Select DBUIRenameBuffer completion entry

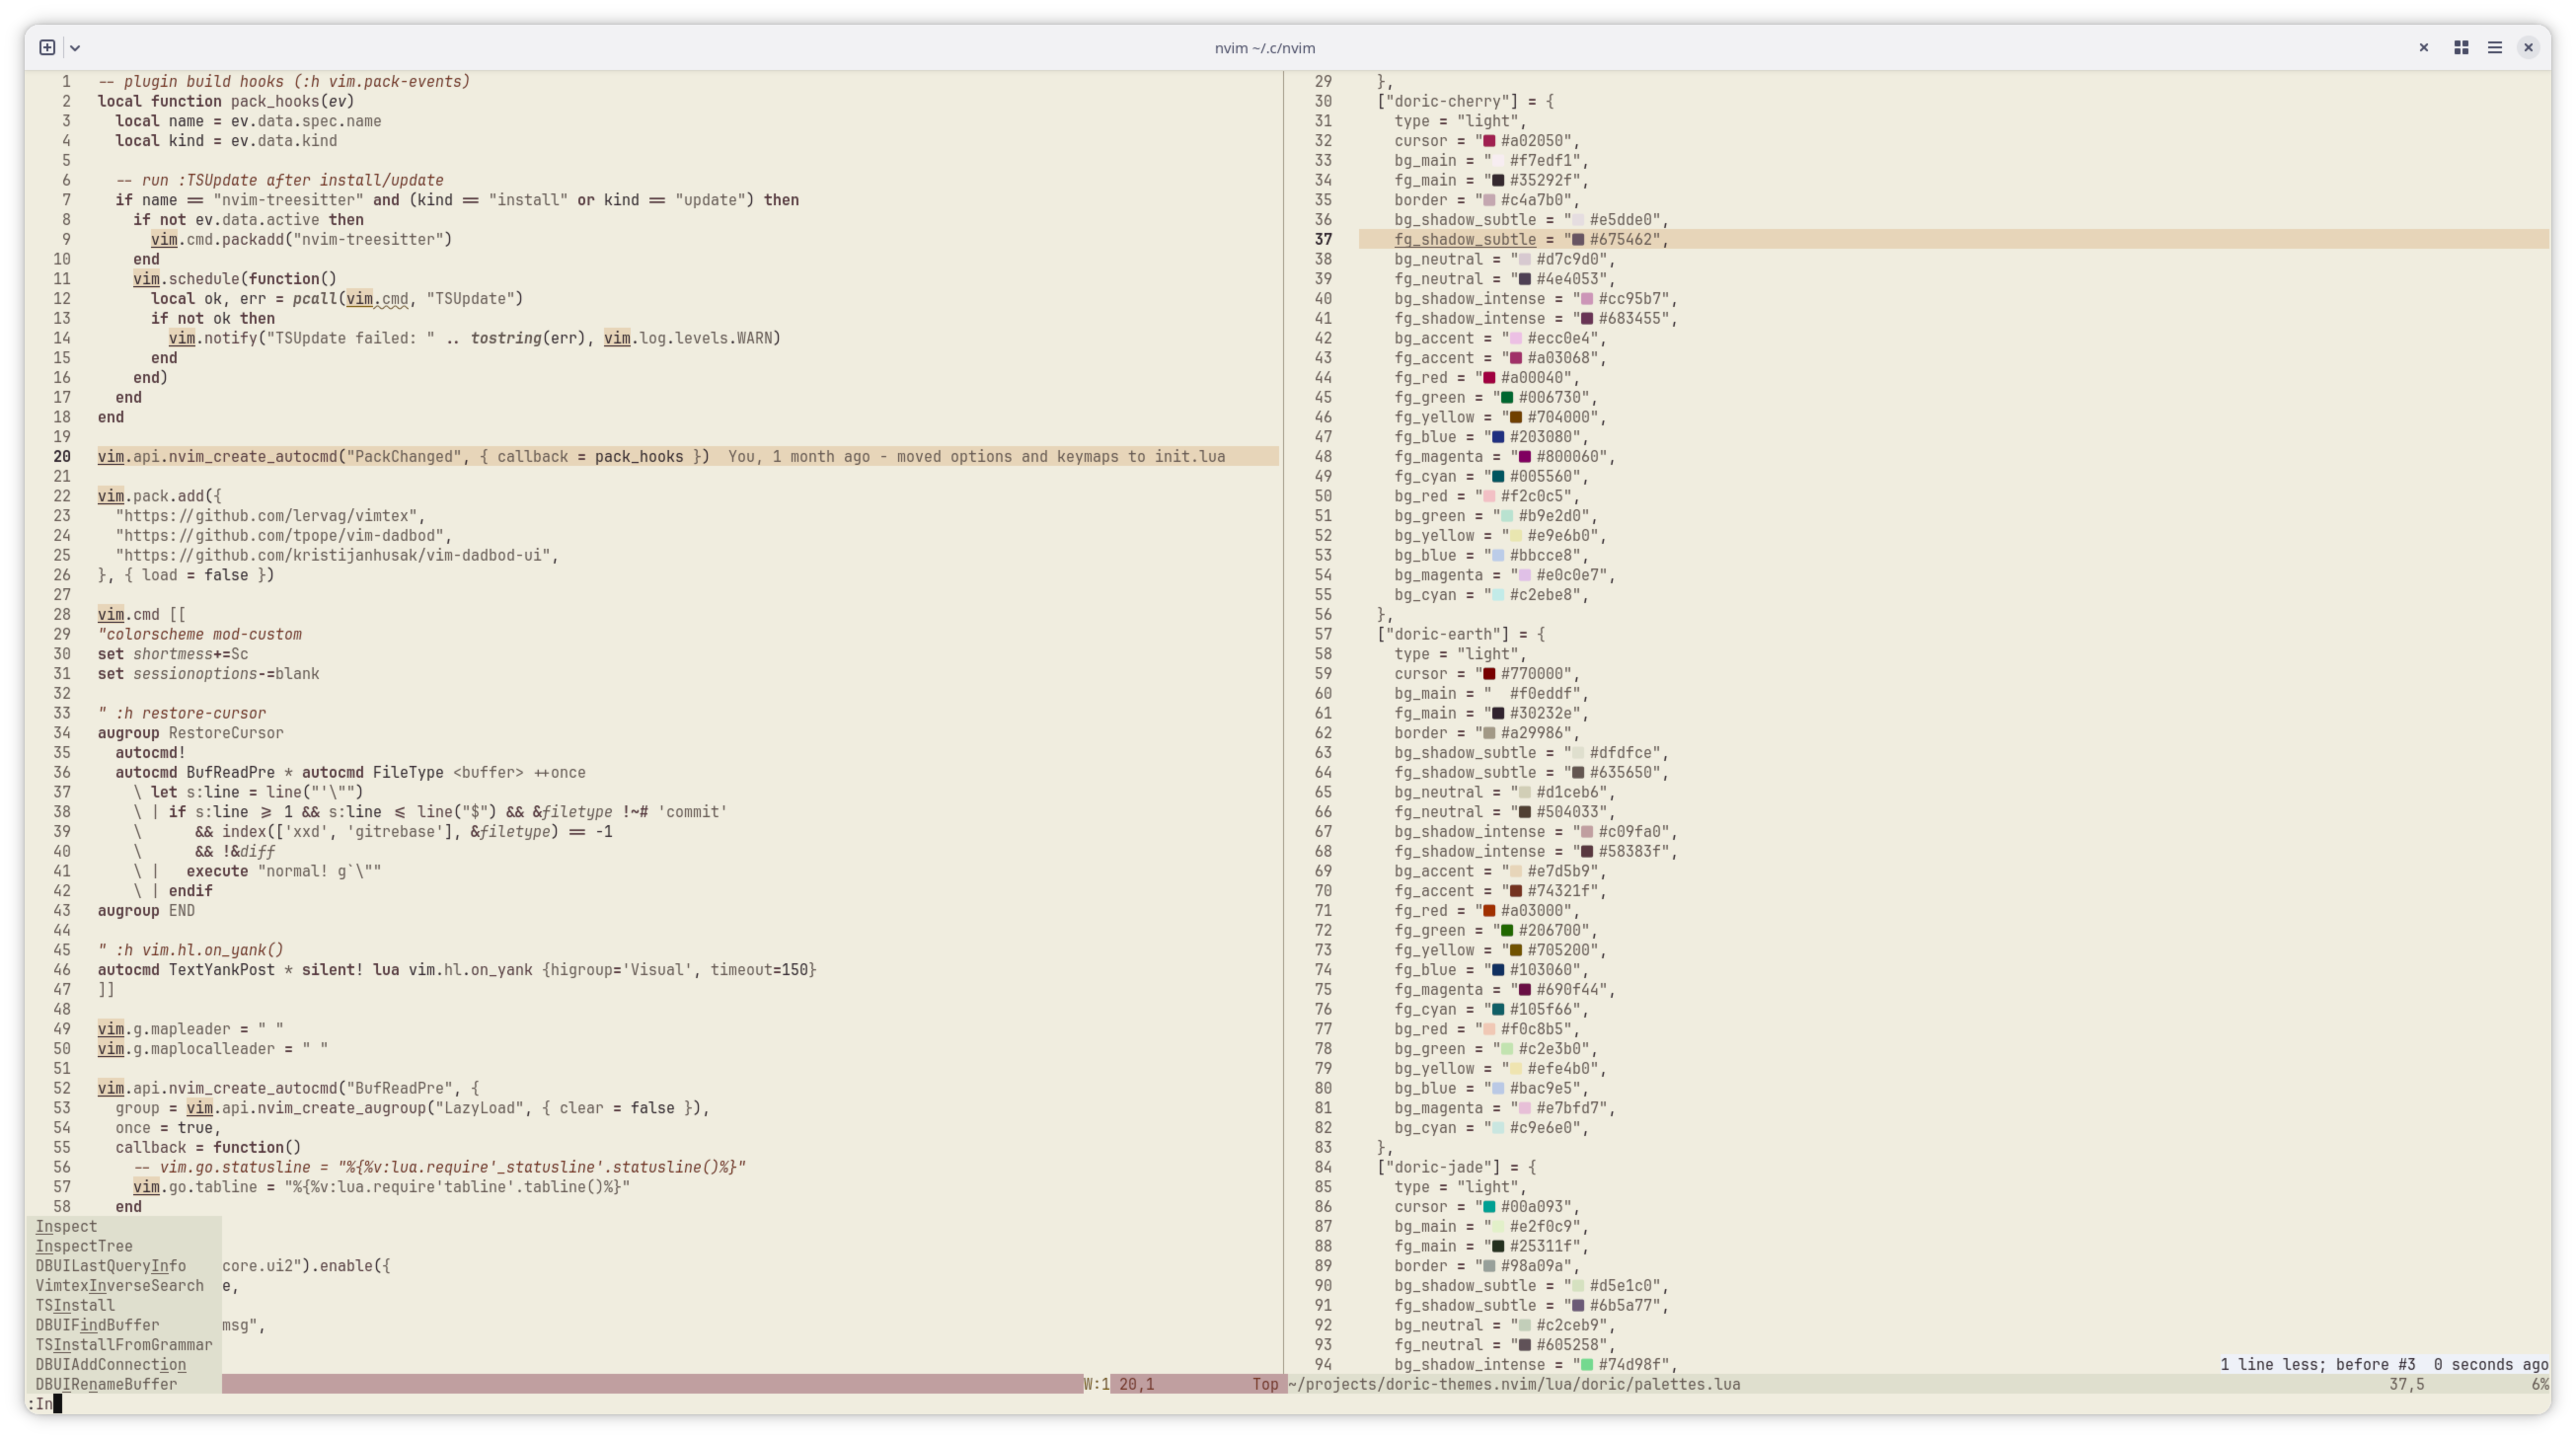[x=106, y=1384]
